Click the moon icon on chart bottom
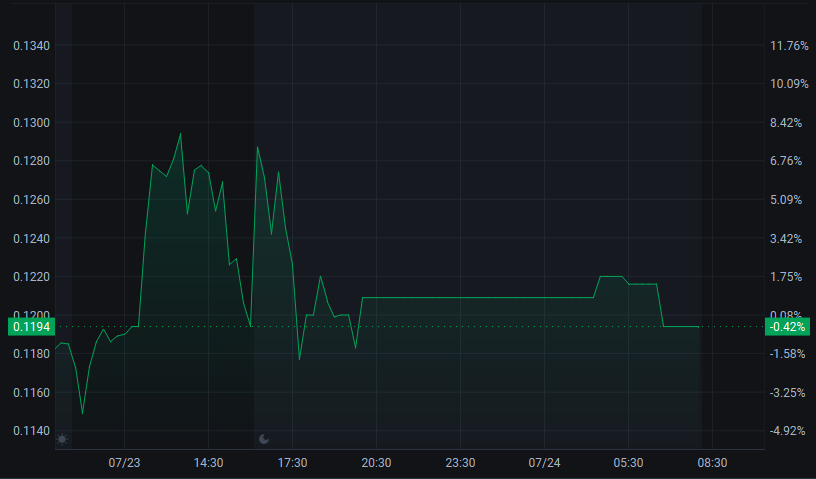Screen dimensions: 816x479 [264, 439]
